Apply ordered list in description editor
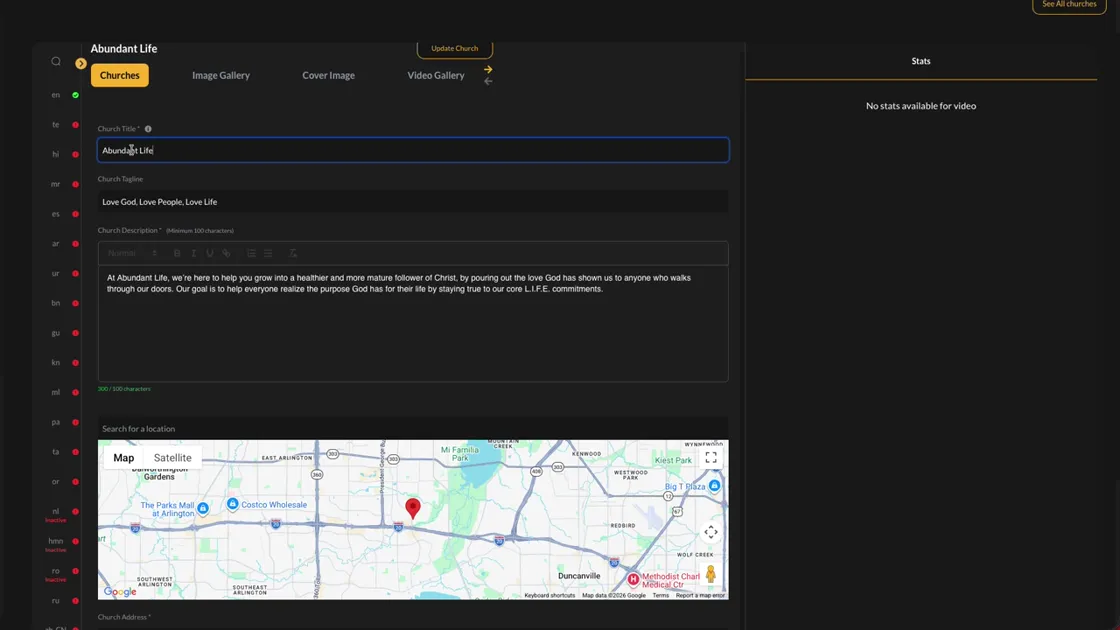The height and width of the screenshot is (630, 1120). (x=251, y=253)
